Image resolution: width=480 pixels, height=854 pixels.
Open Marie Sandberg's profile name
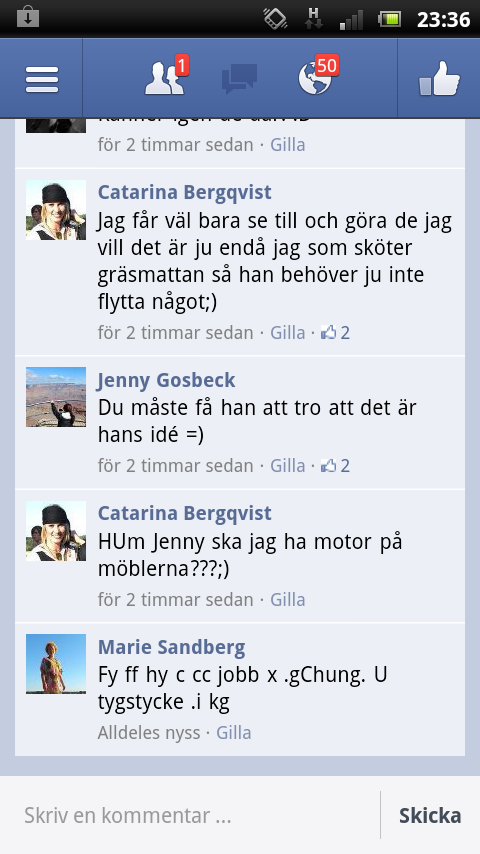171,647
